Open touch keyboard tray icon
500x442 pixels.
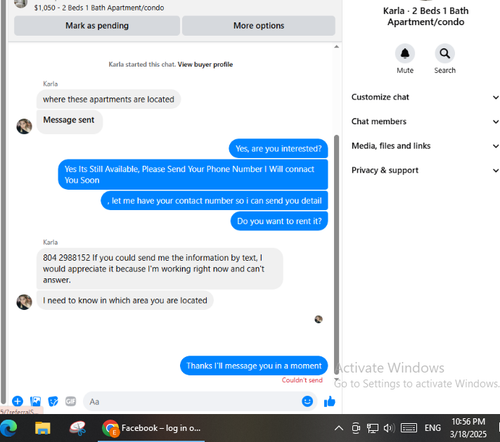pyautogui.click(x=409, y=428)
